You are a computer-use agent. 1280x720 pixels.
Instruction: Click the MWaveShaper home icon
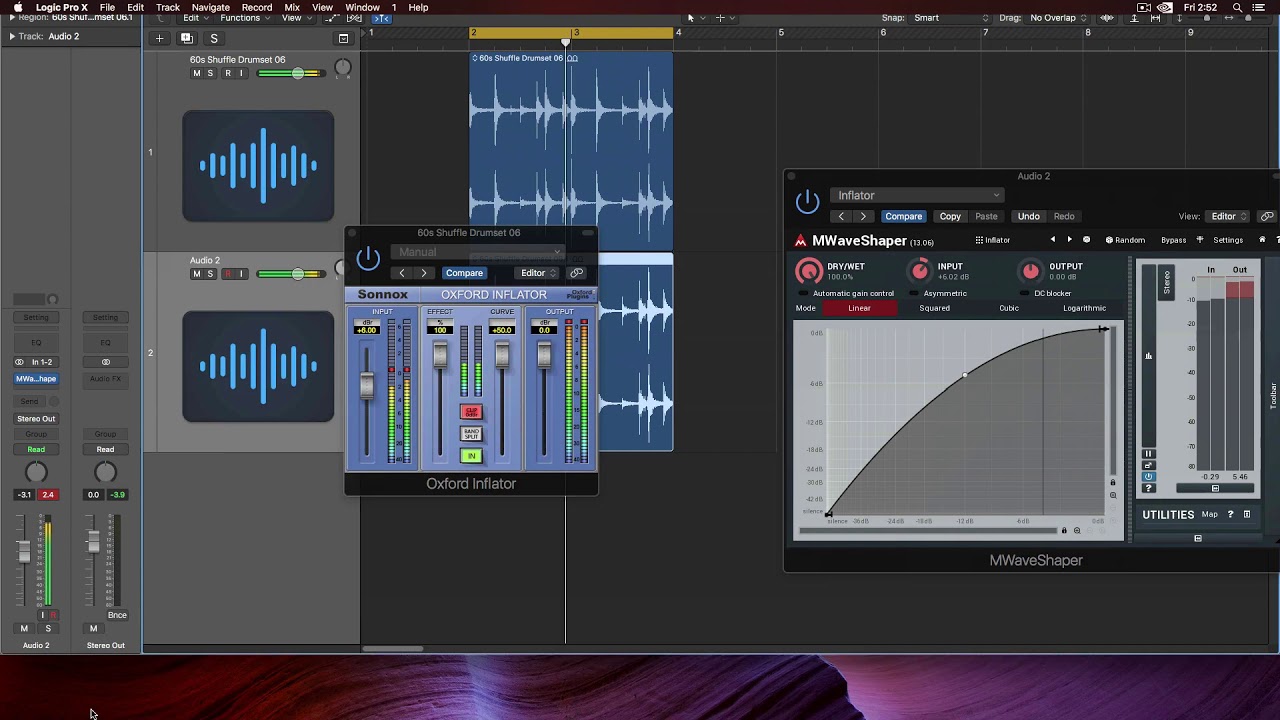[1262, 240]
